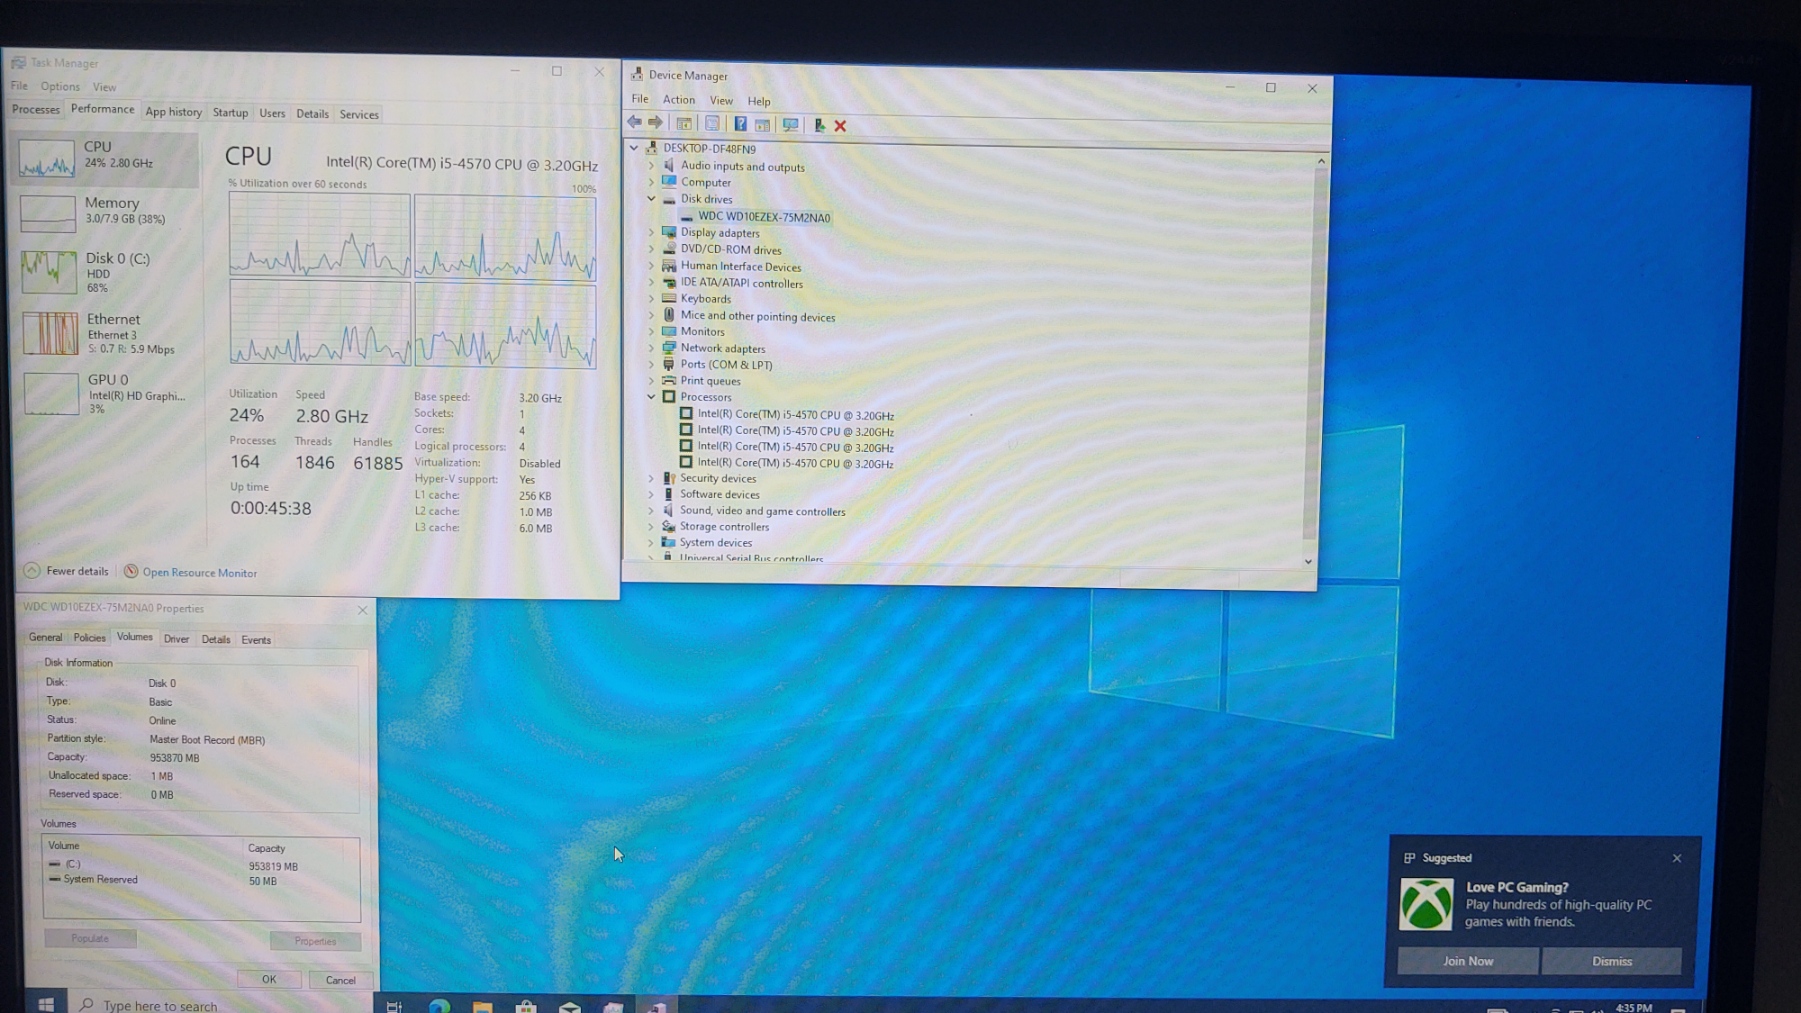Click the scan for hardware changes icon

790,125
